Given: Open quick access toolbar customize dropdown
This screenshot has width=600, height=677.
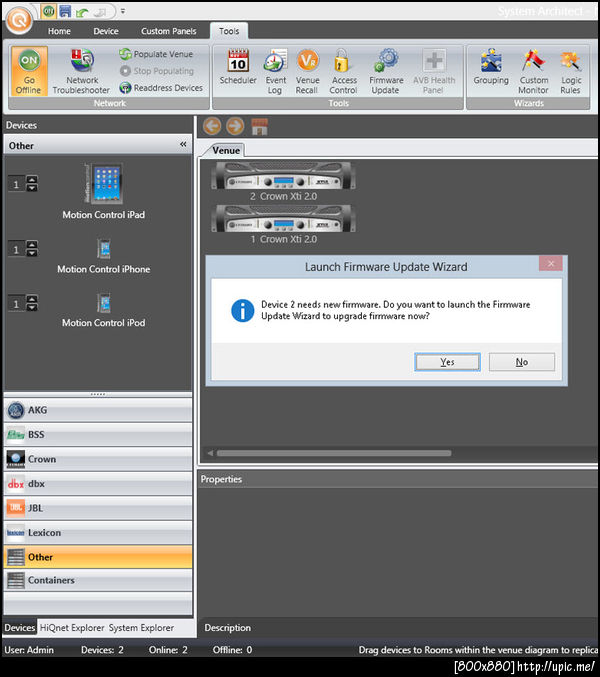Looking at the screenshot, I should [x=123, y=11].
